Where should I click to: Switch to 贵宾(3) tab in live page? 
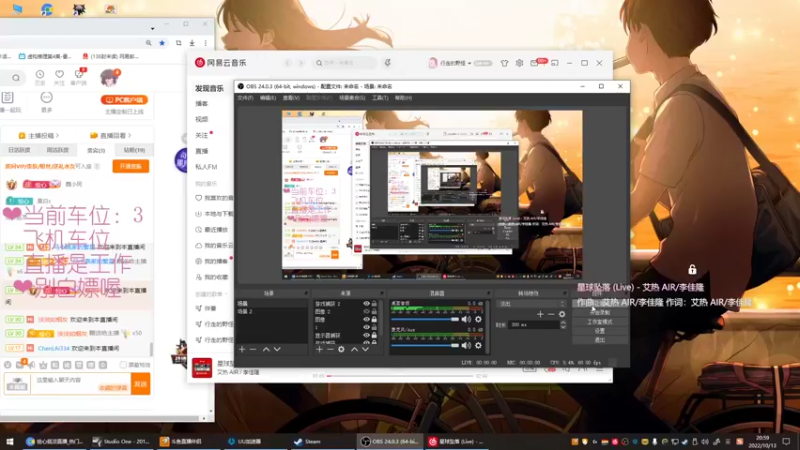pos(95,151)
